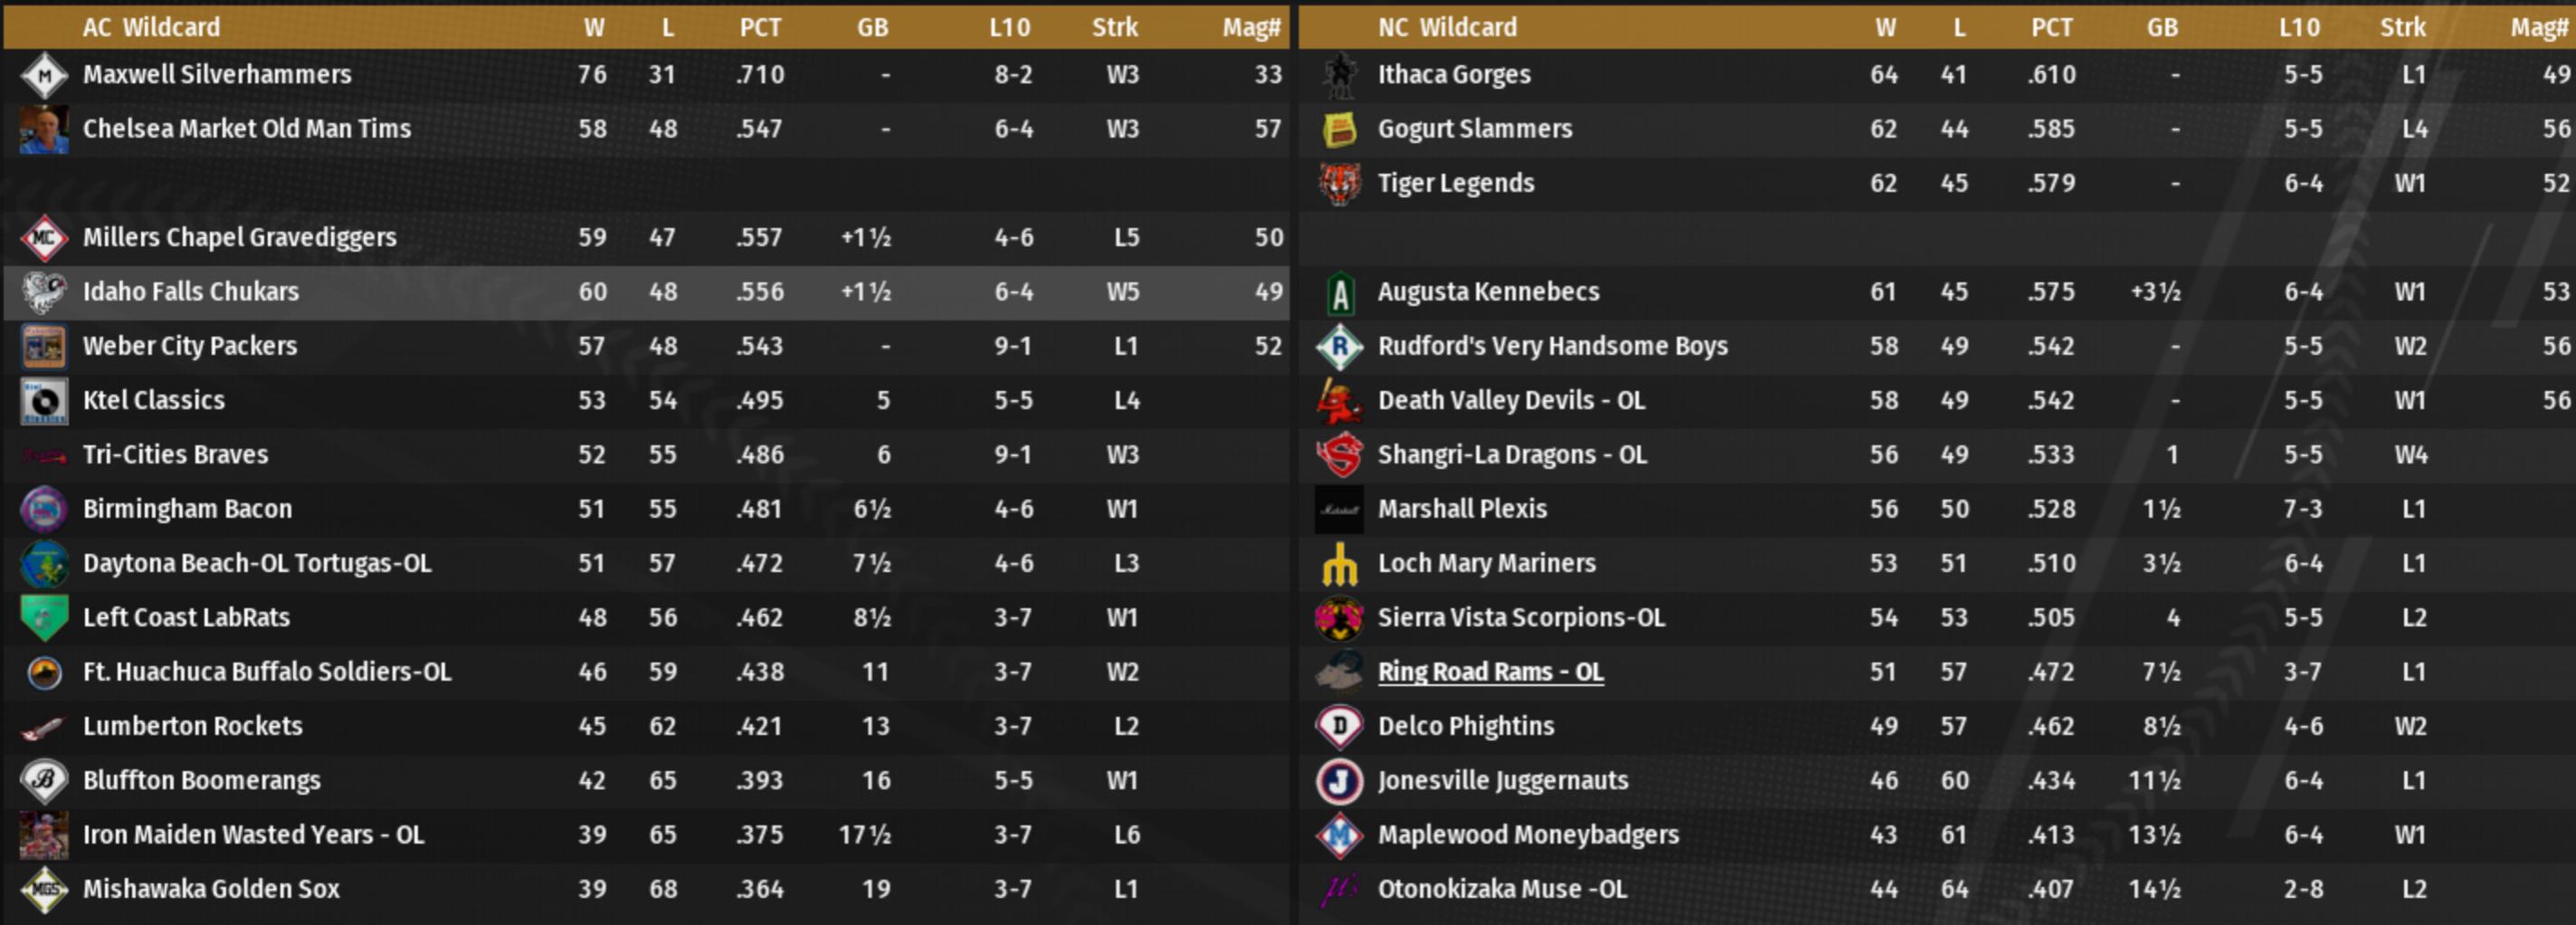Click the Shangri-La Dragons red logo
The height and width of the screenshot is (925, 2576).
pos(1339,456)
